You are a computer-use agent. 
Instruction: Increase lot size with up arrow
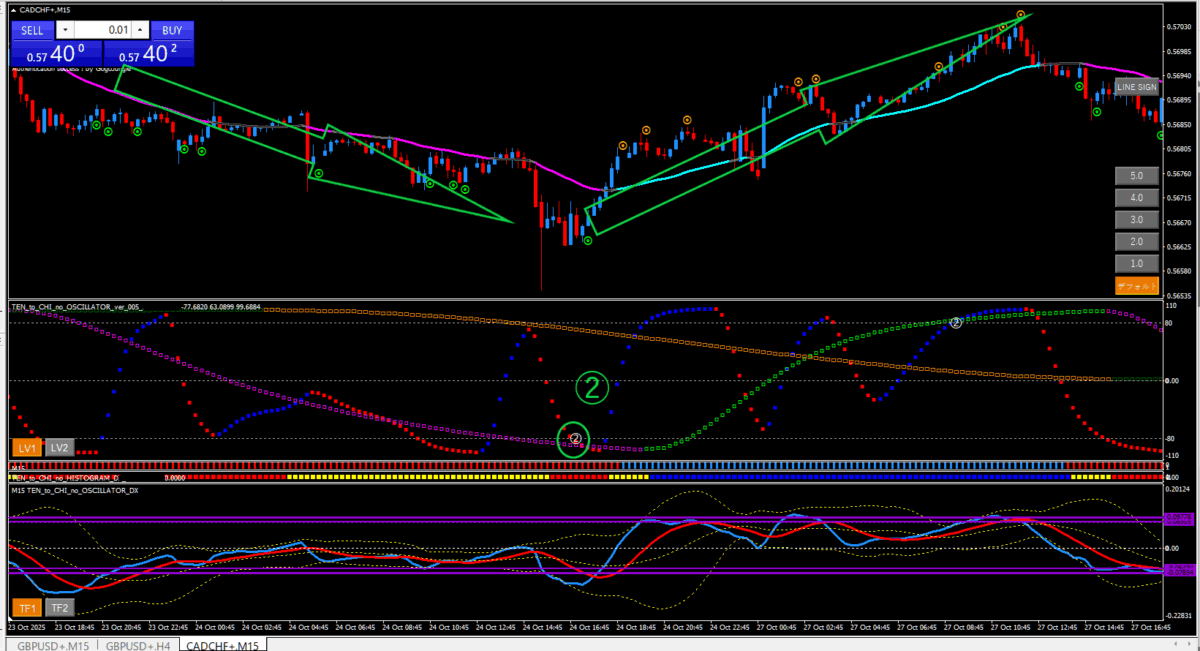[140, 31]
